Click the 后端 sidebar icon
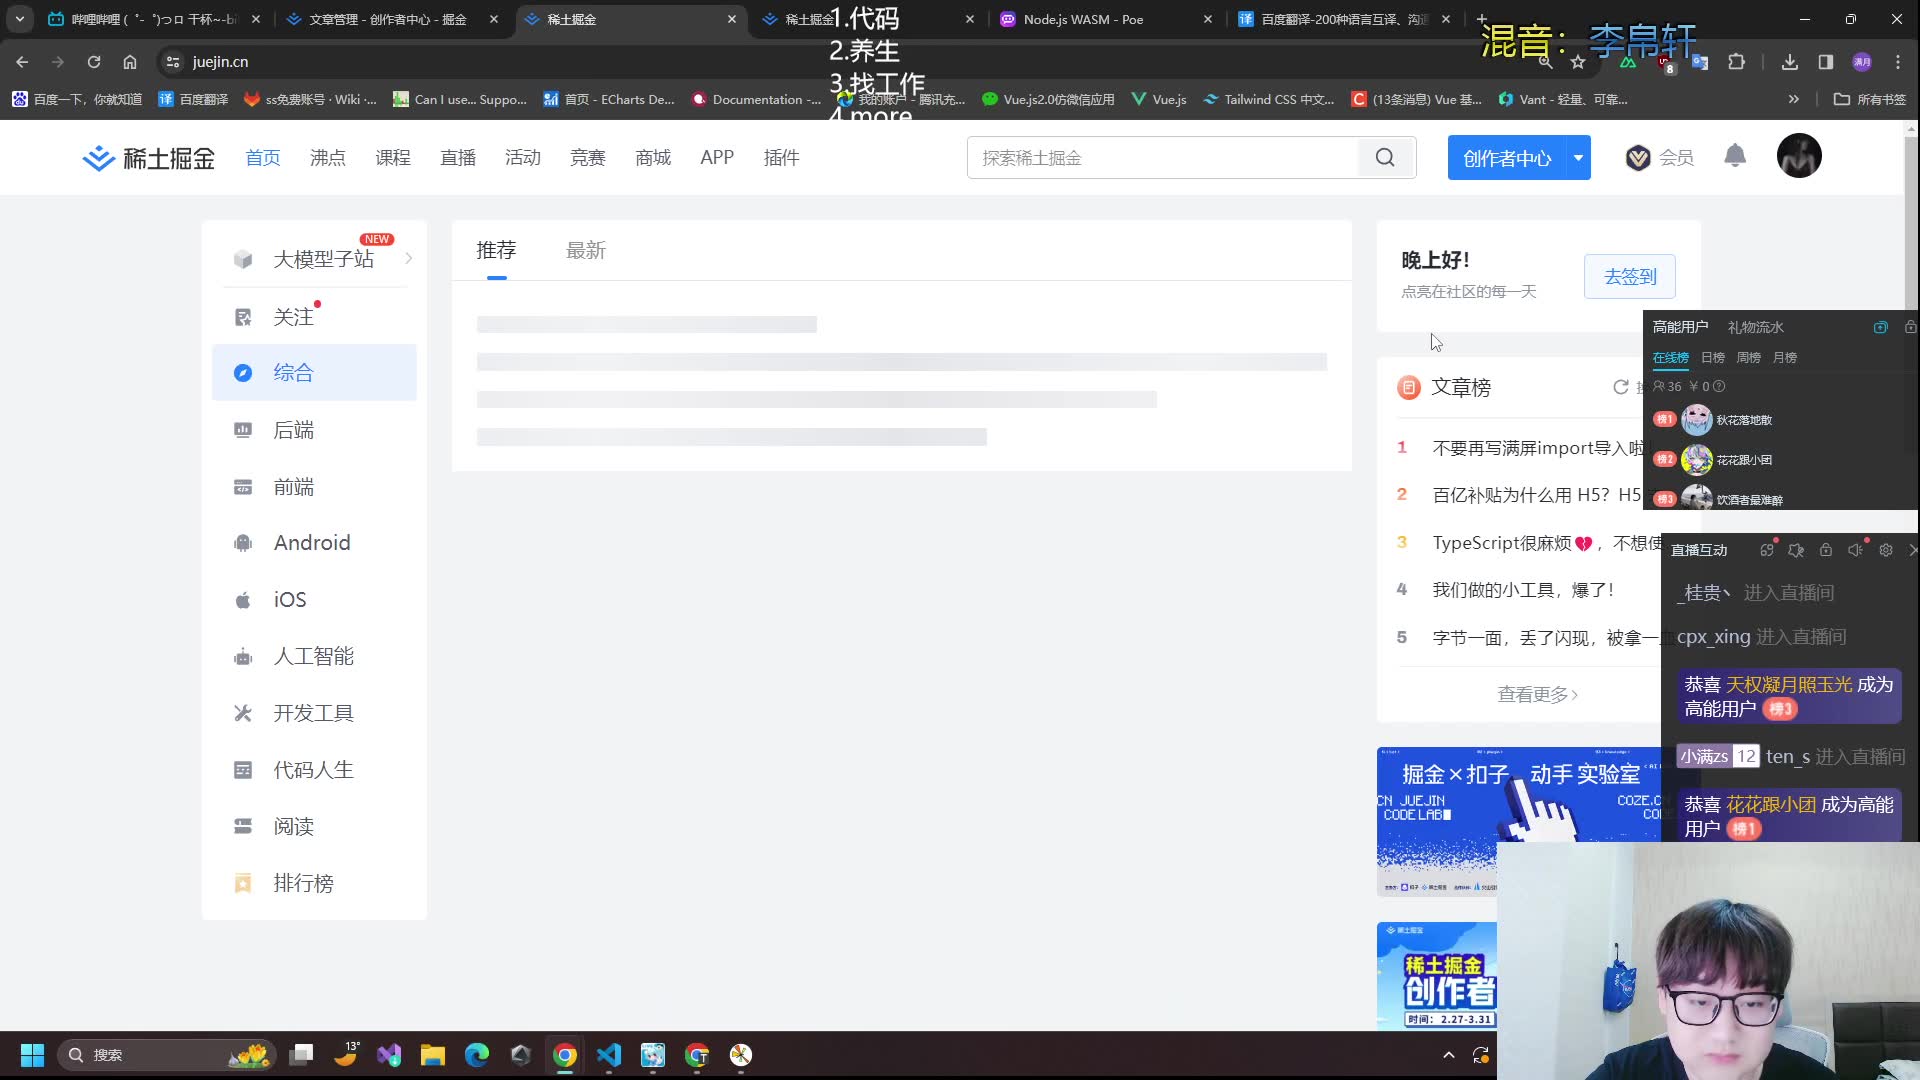 243,430
